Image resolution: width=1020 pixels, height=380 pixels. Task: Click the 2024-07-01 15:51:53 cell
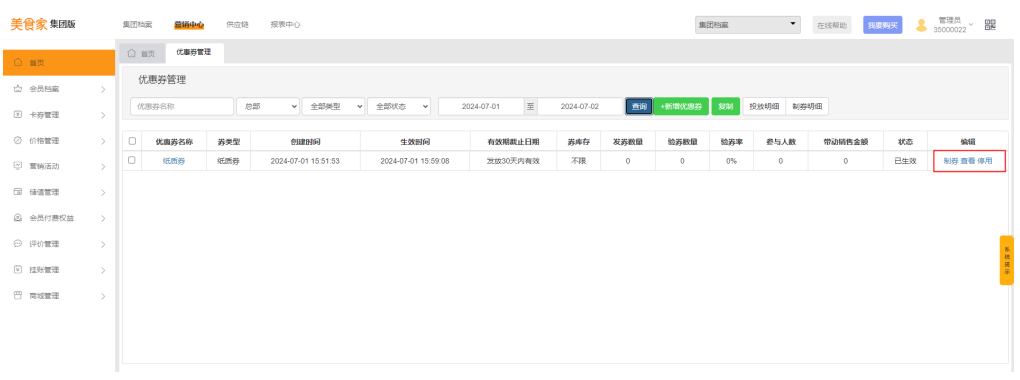(x=305, y=161)
